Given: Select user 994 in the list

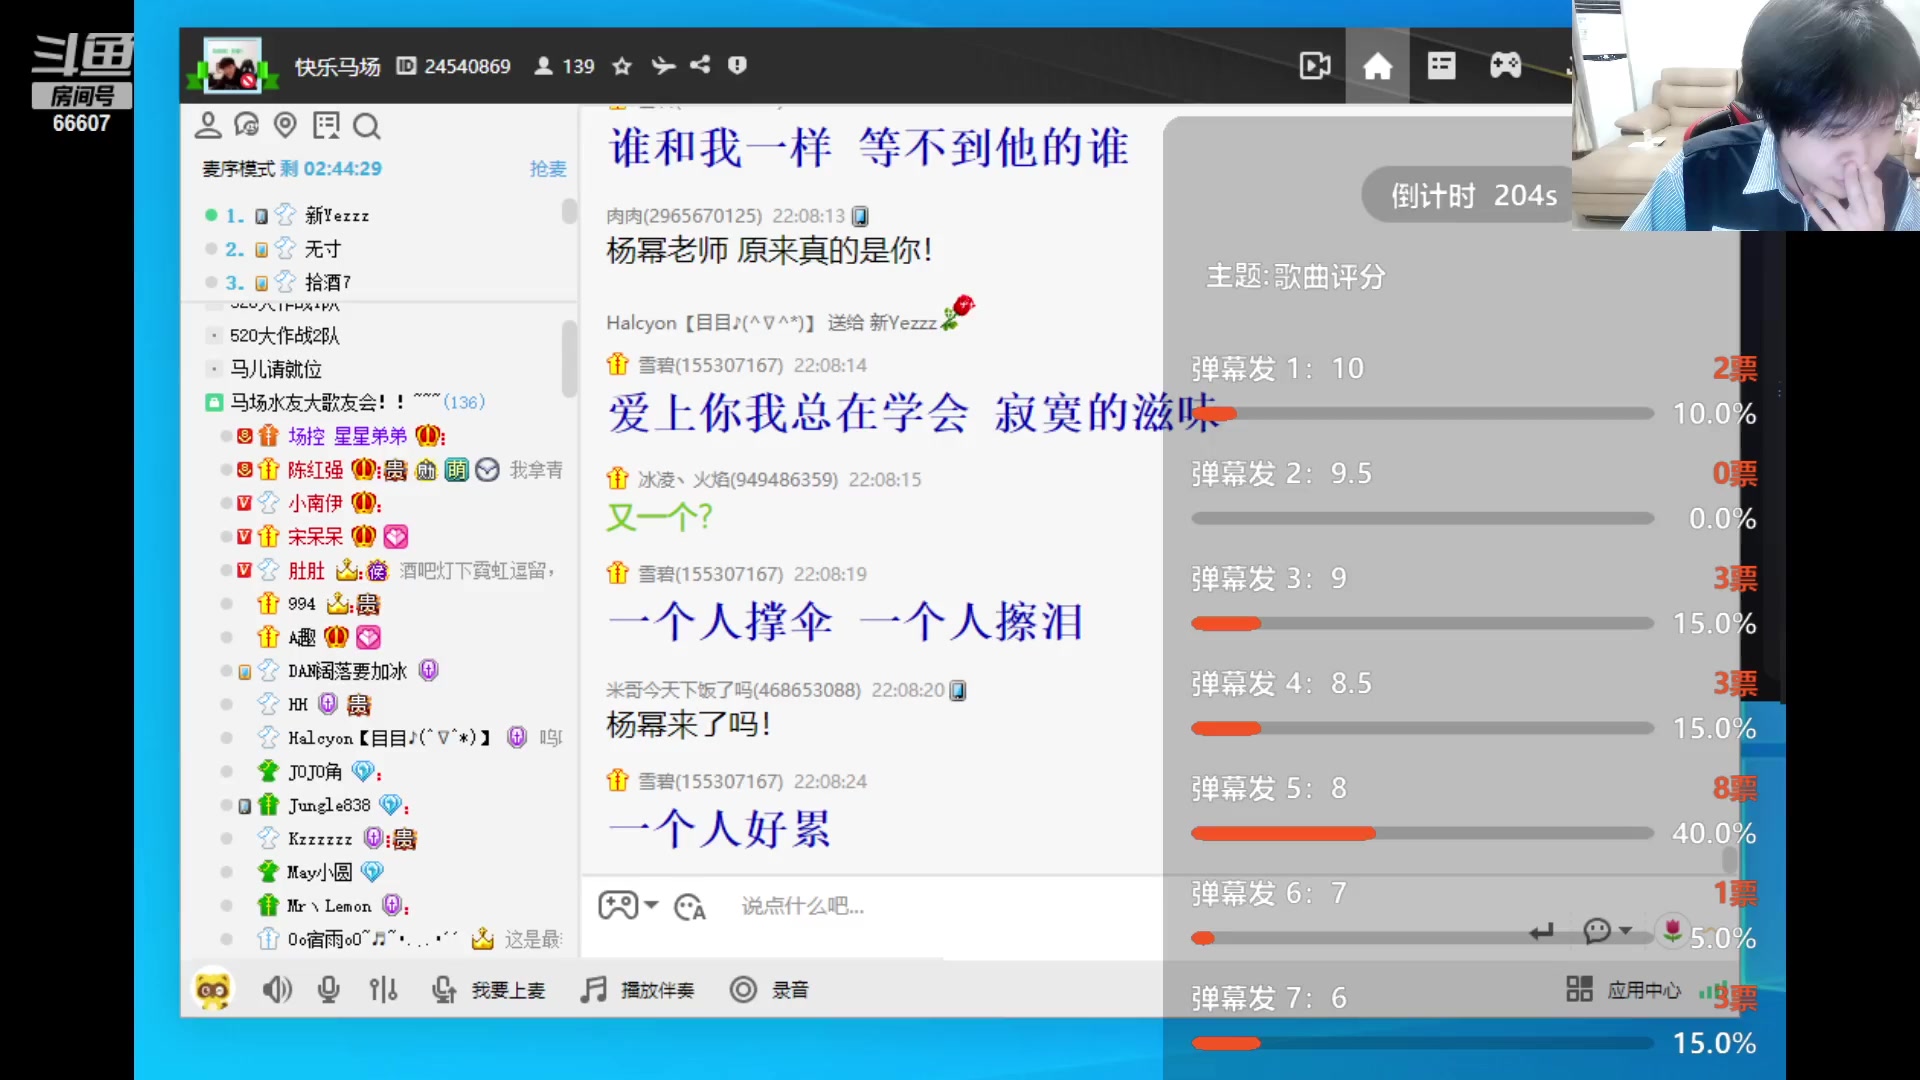Looking at the screenshot, I should click(x=301, y=604).
